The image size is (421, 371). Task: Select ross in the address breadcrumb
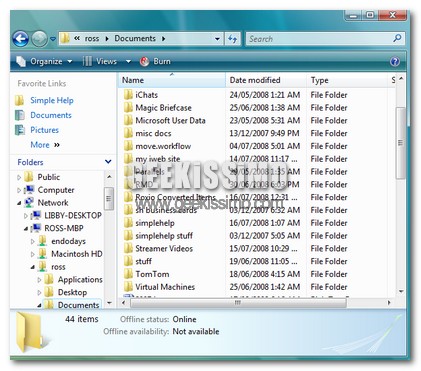pyautogui.click(x=92, y=39)
